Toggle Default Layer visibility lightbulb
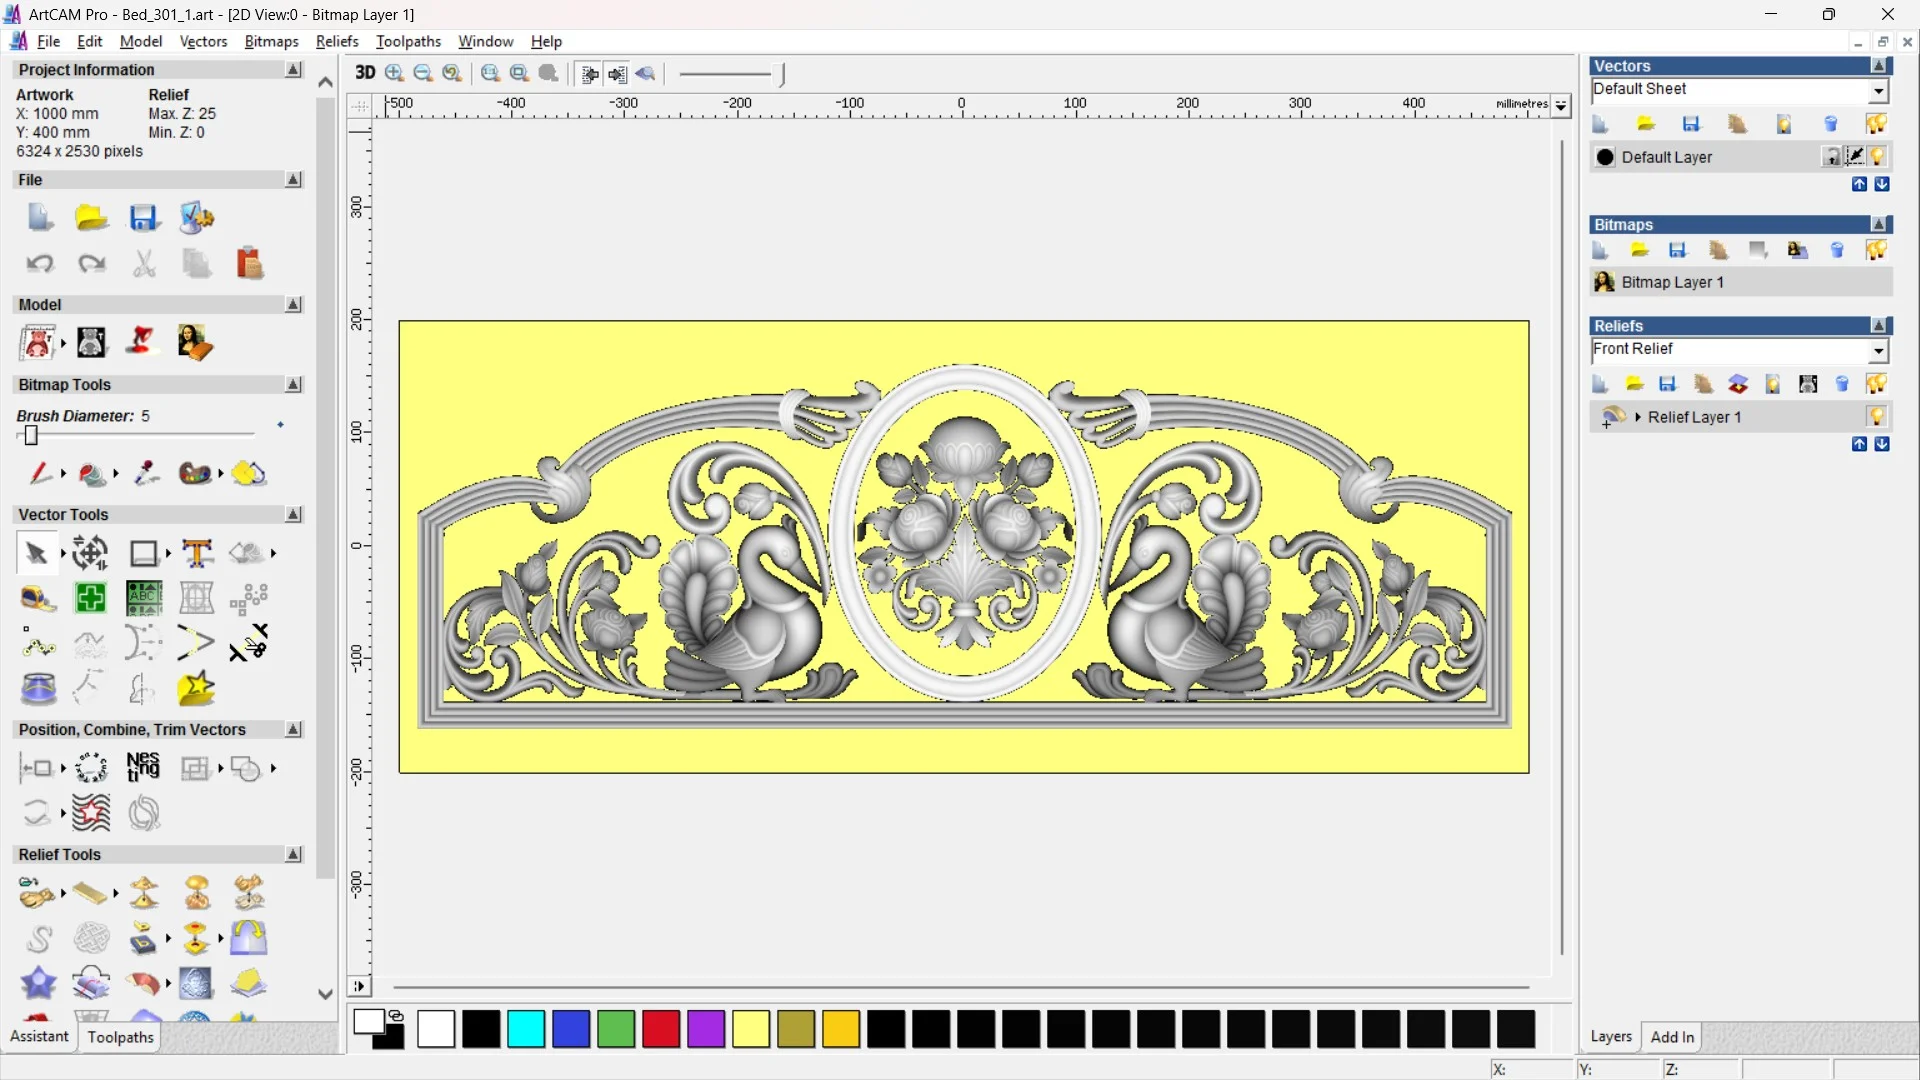The image size is (1920, 1080). pos(1878,157)
